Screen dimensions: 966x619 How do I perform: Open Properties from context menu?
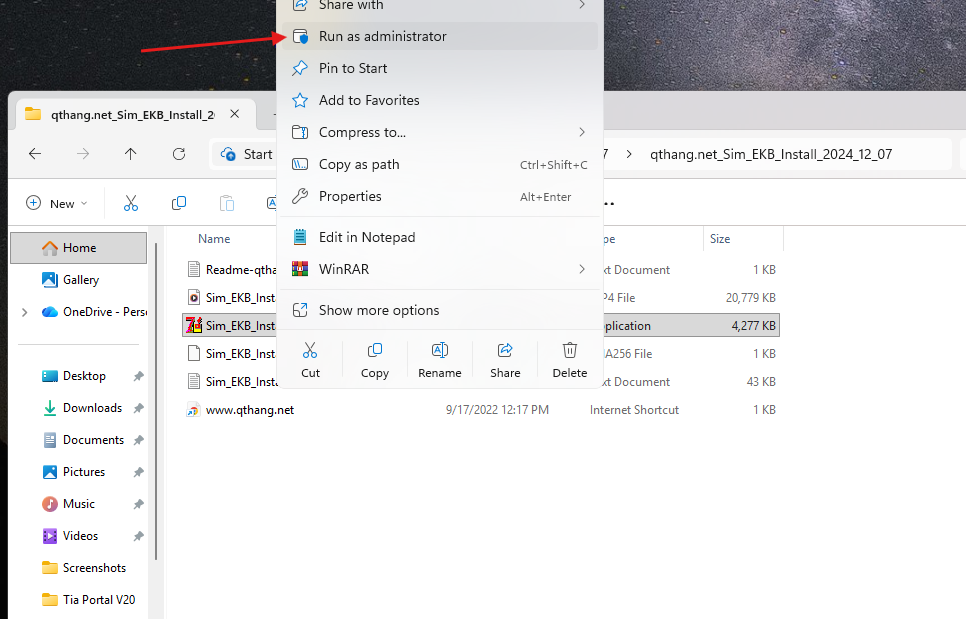(350, 196)
